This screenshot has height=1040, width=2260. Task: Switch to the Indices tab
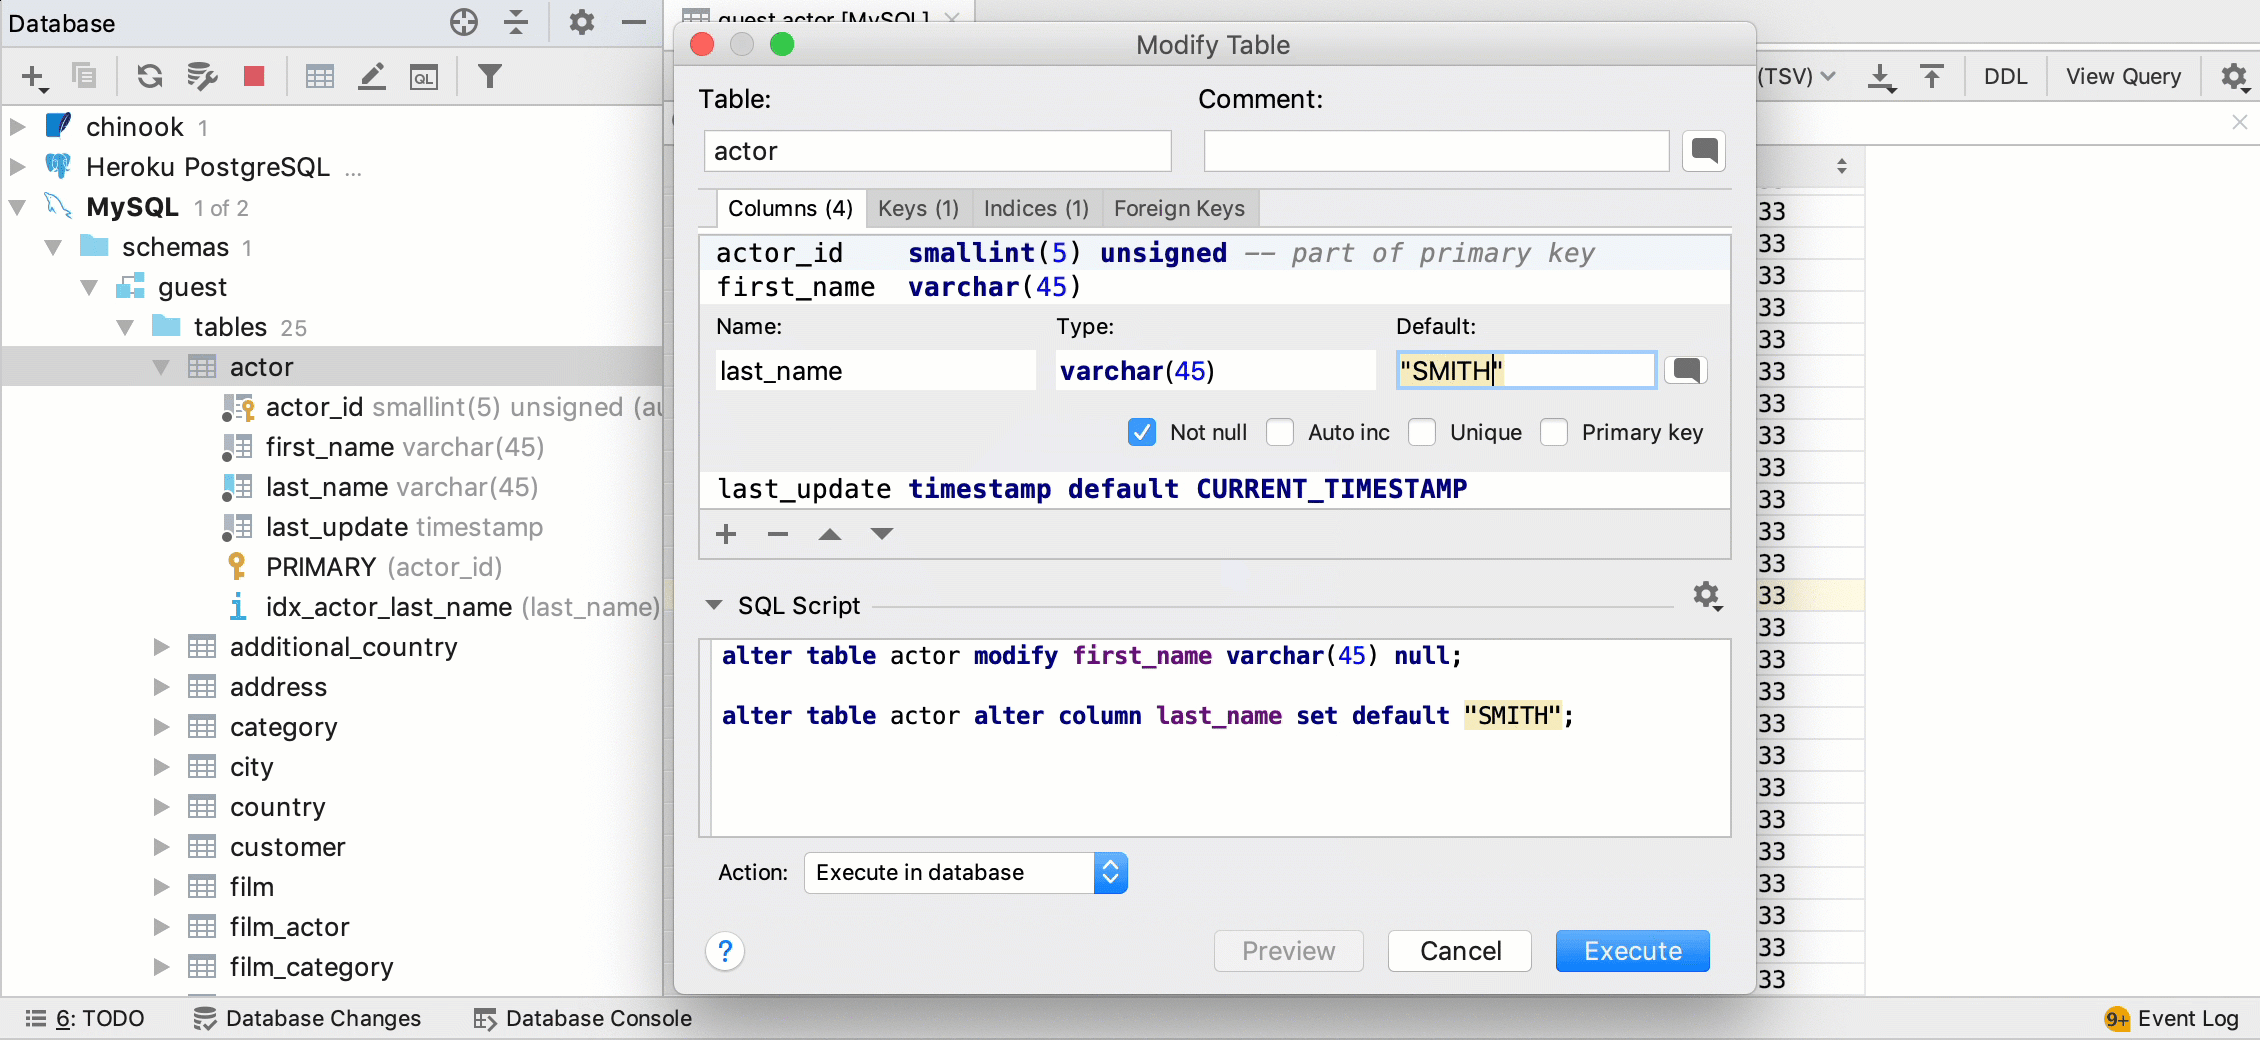[1035, 208]
